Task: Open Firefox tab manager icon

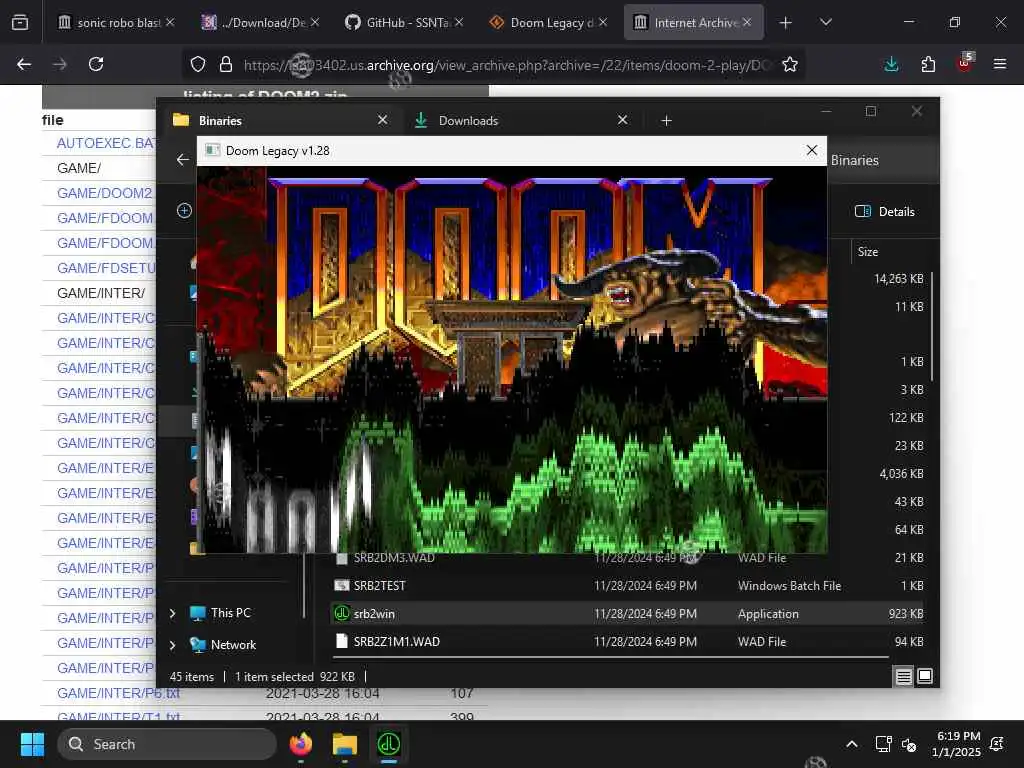Action: pyautogui.click(x=20, y=23)
